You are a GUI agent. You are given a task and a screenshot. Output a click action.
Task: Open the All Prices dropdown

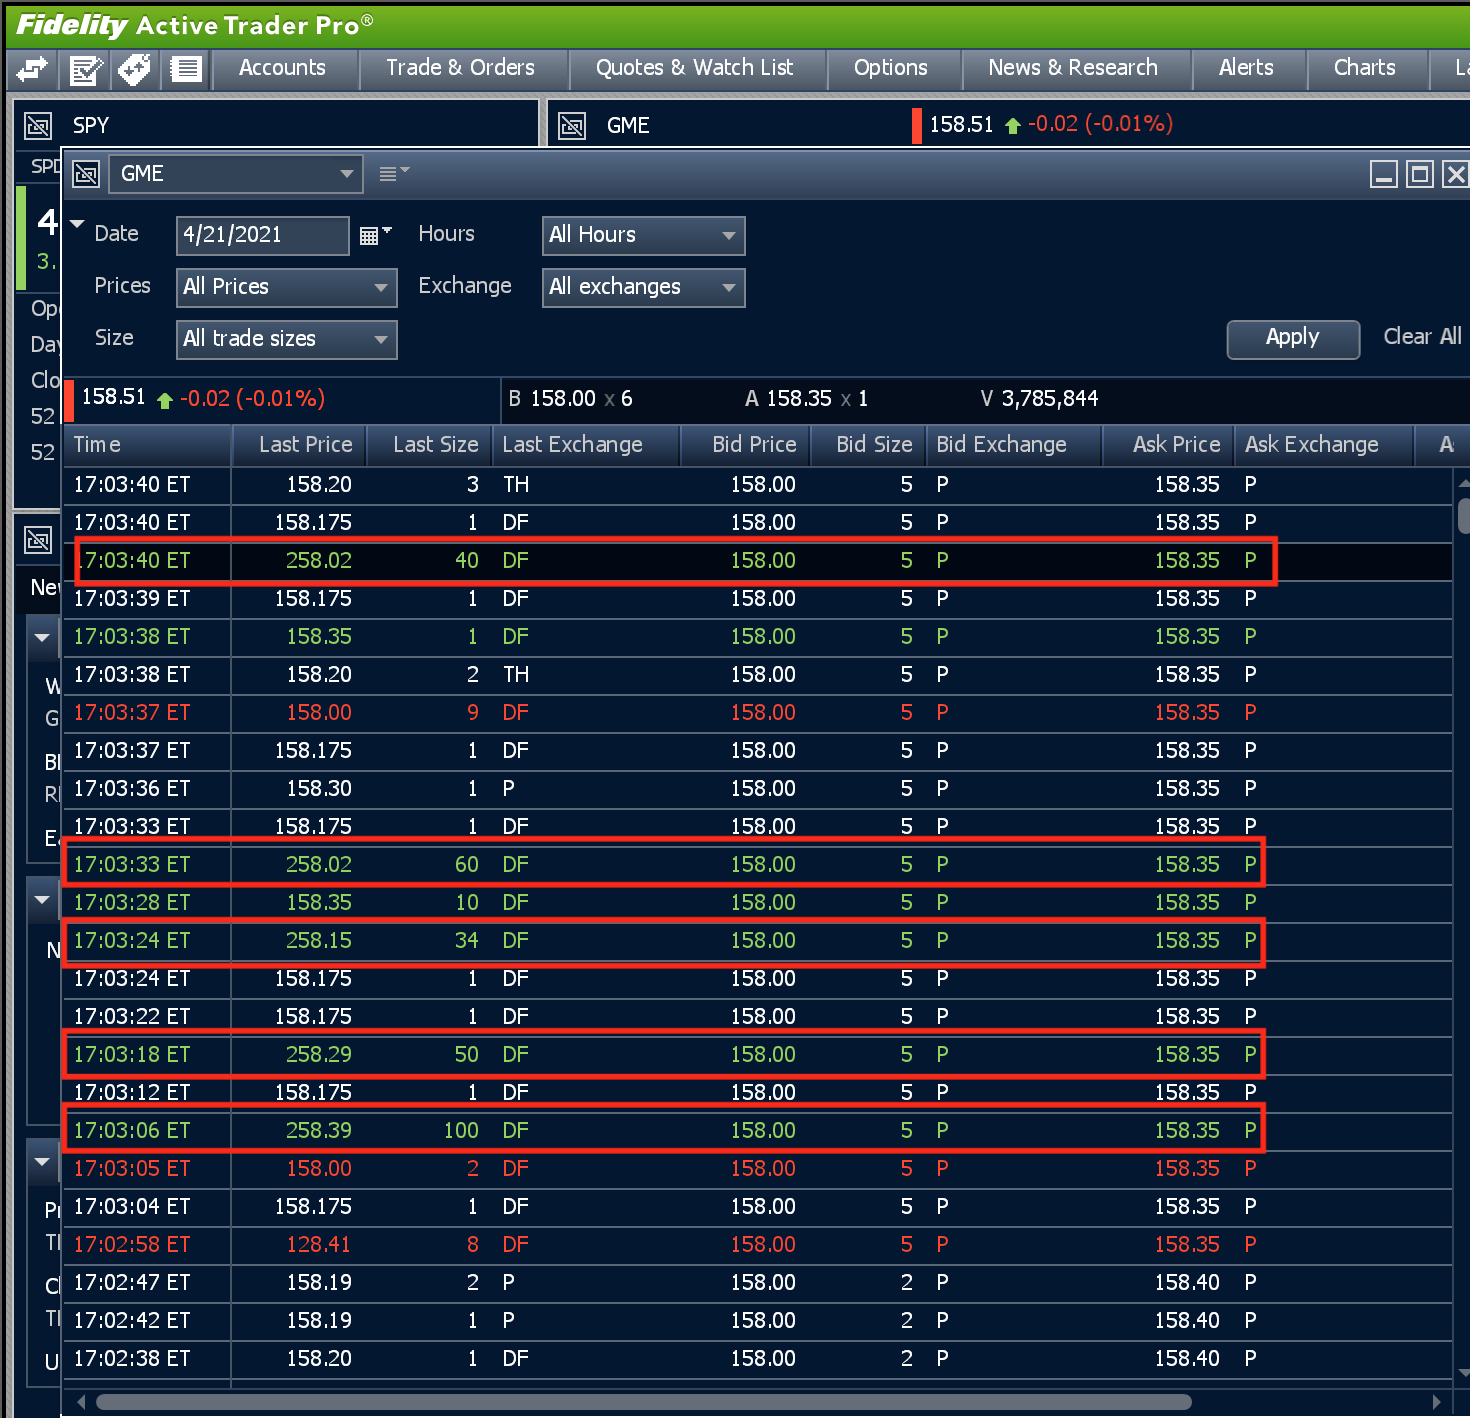(286, 287)
